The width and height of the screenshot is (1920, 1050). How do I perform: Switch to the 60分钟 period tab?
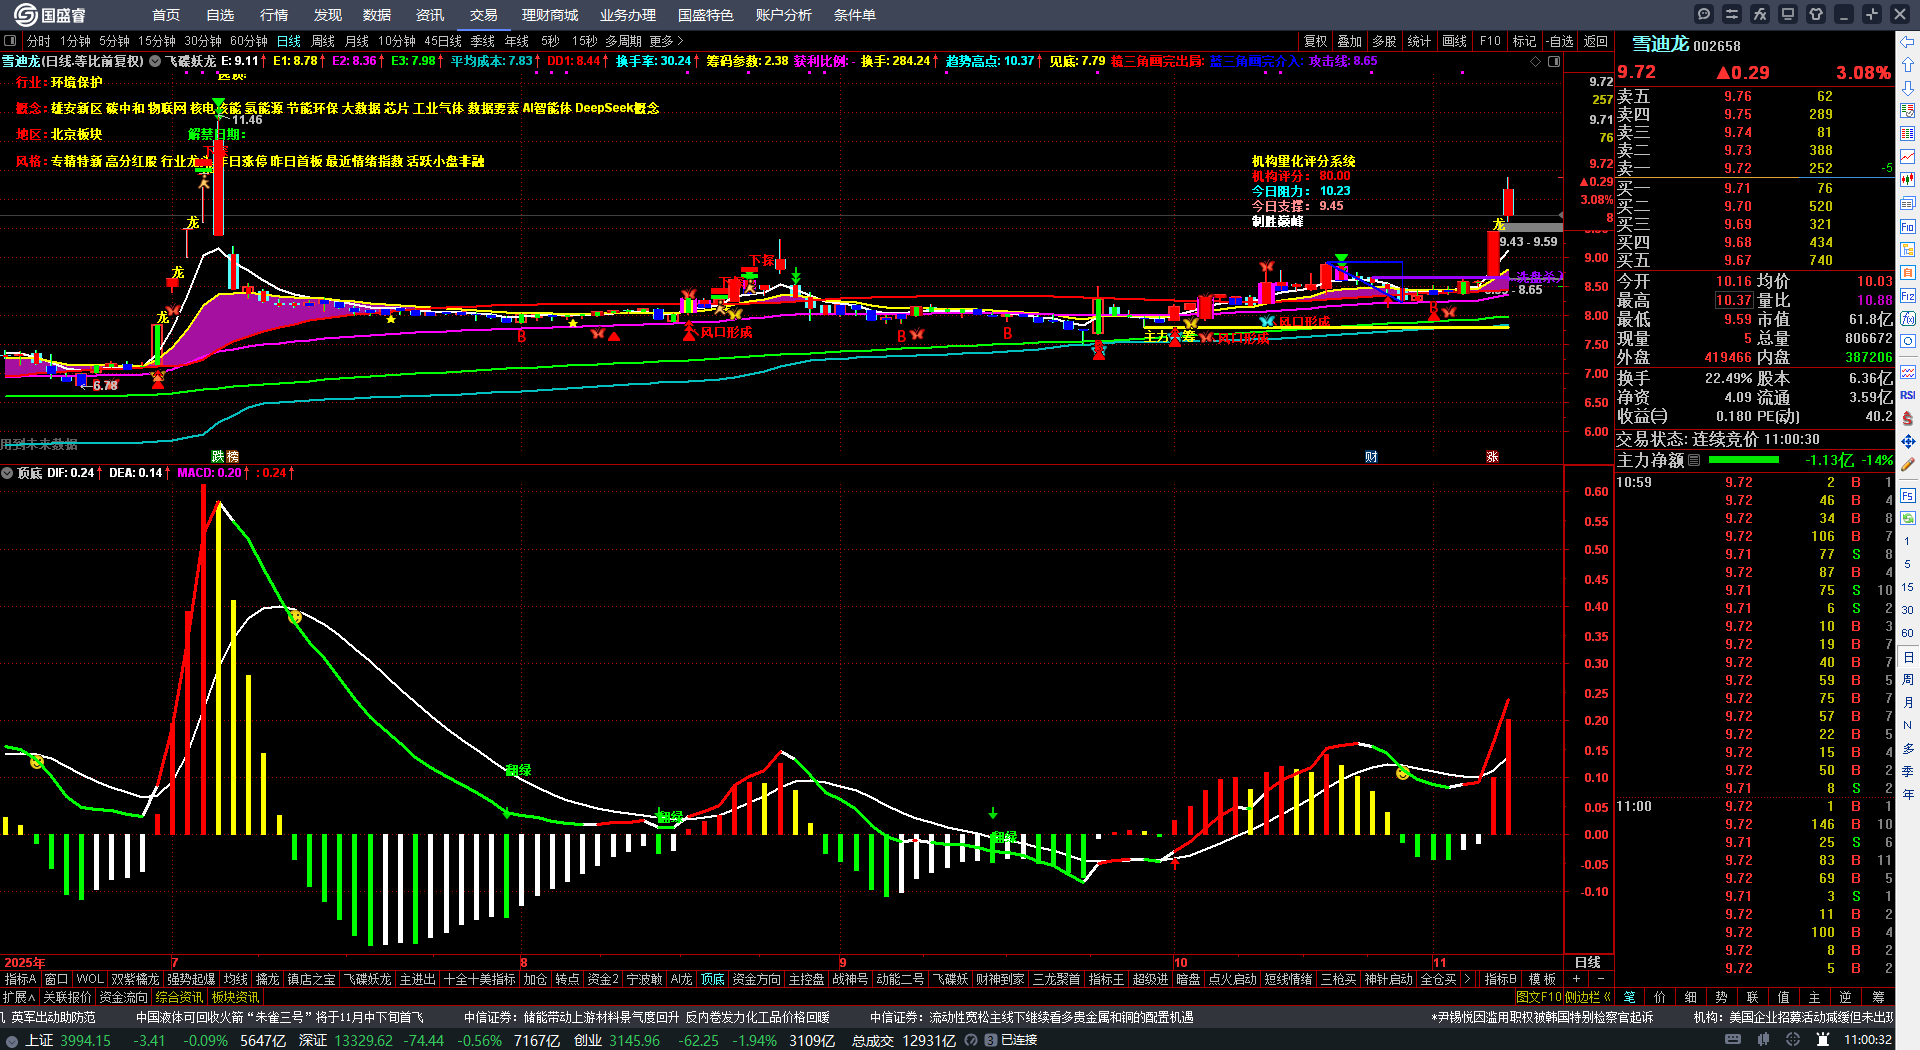(249, 41)
